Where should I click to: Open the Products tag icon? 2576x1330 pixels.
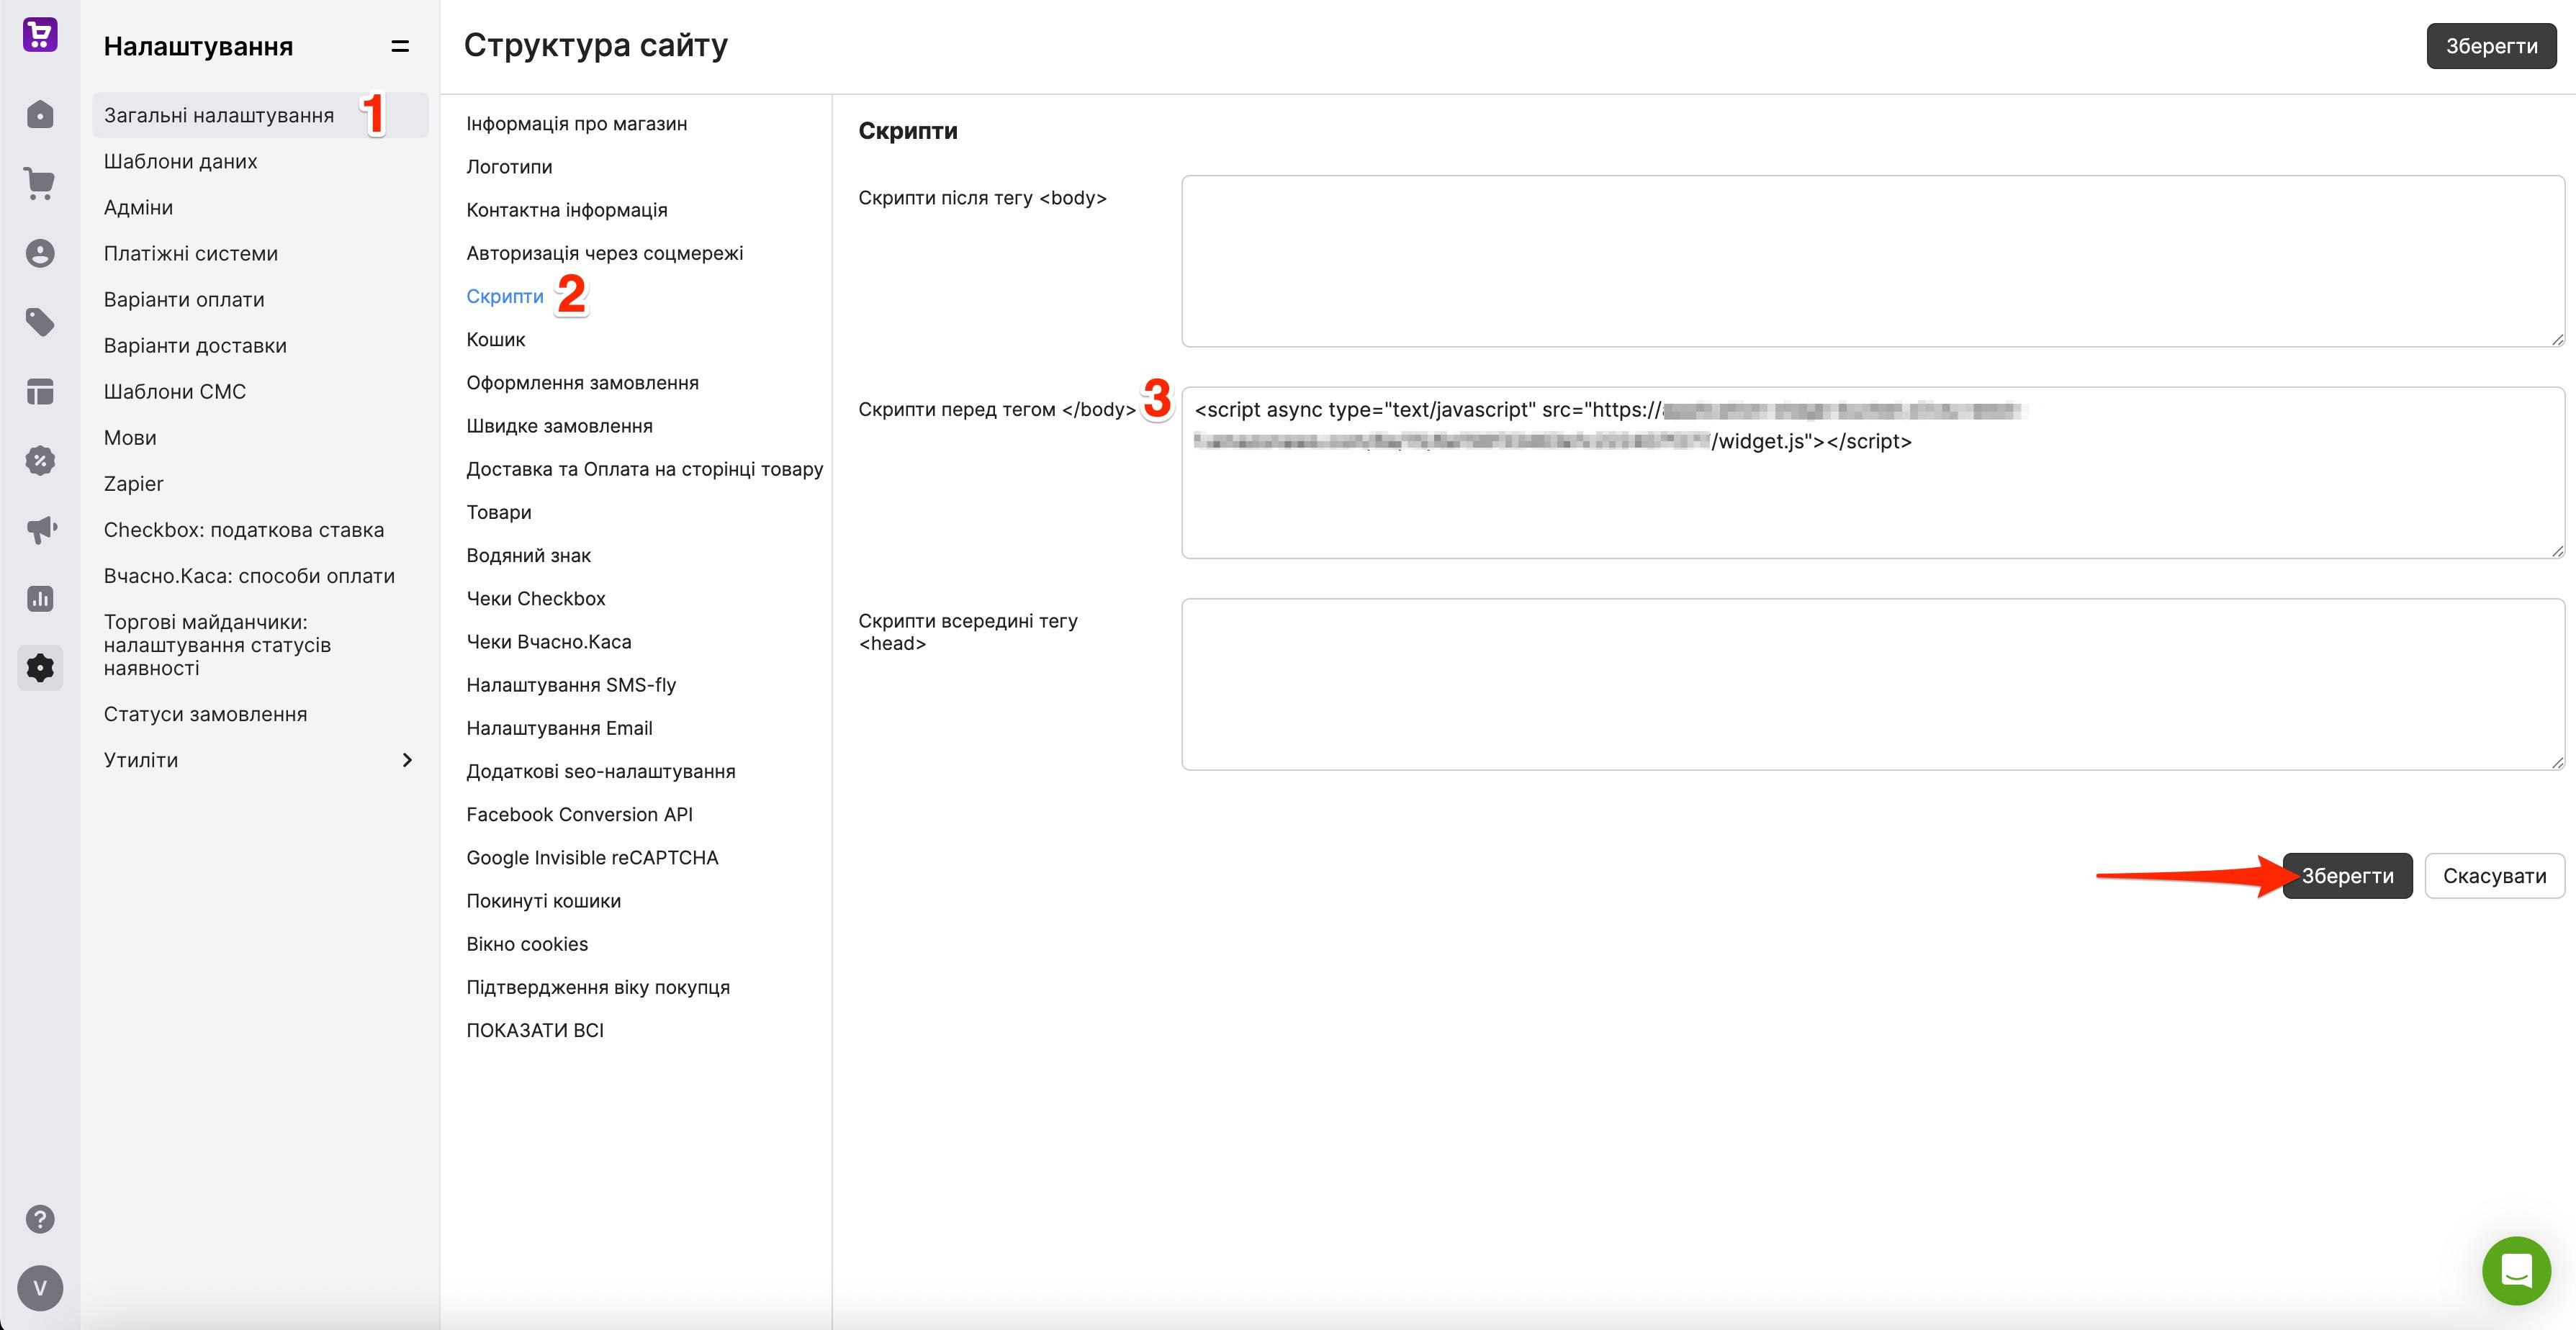tap(40, 322)
